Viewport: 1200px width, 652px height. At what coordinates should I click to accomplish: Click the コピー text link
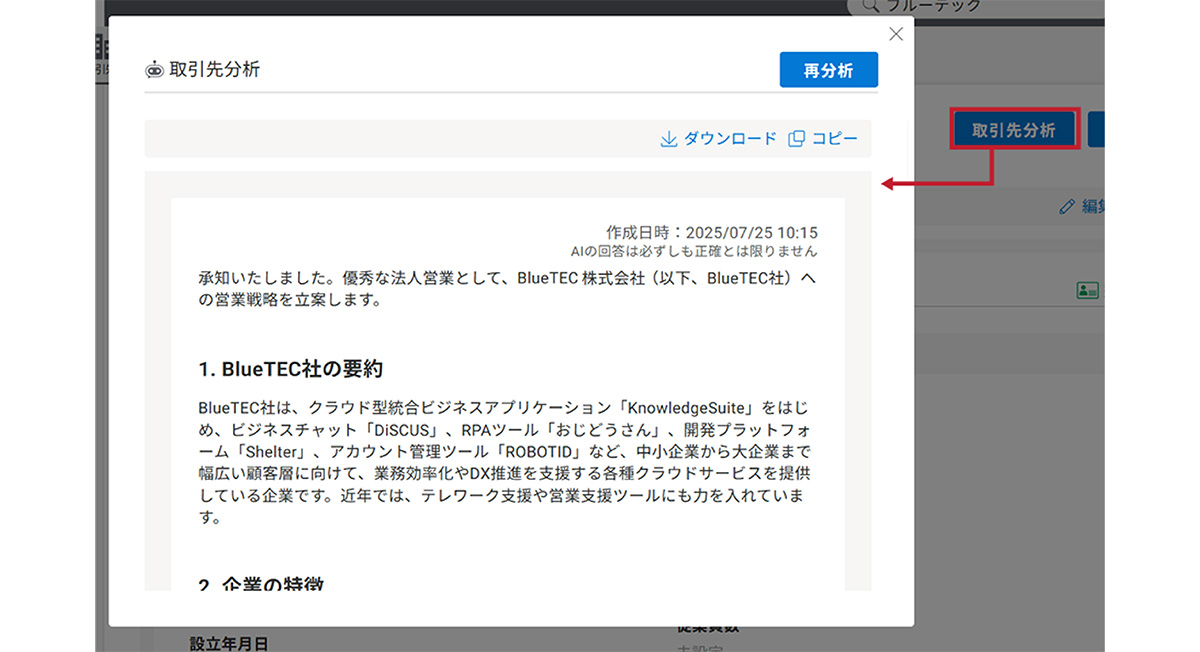[x=834, y=139]
